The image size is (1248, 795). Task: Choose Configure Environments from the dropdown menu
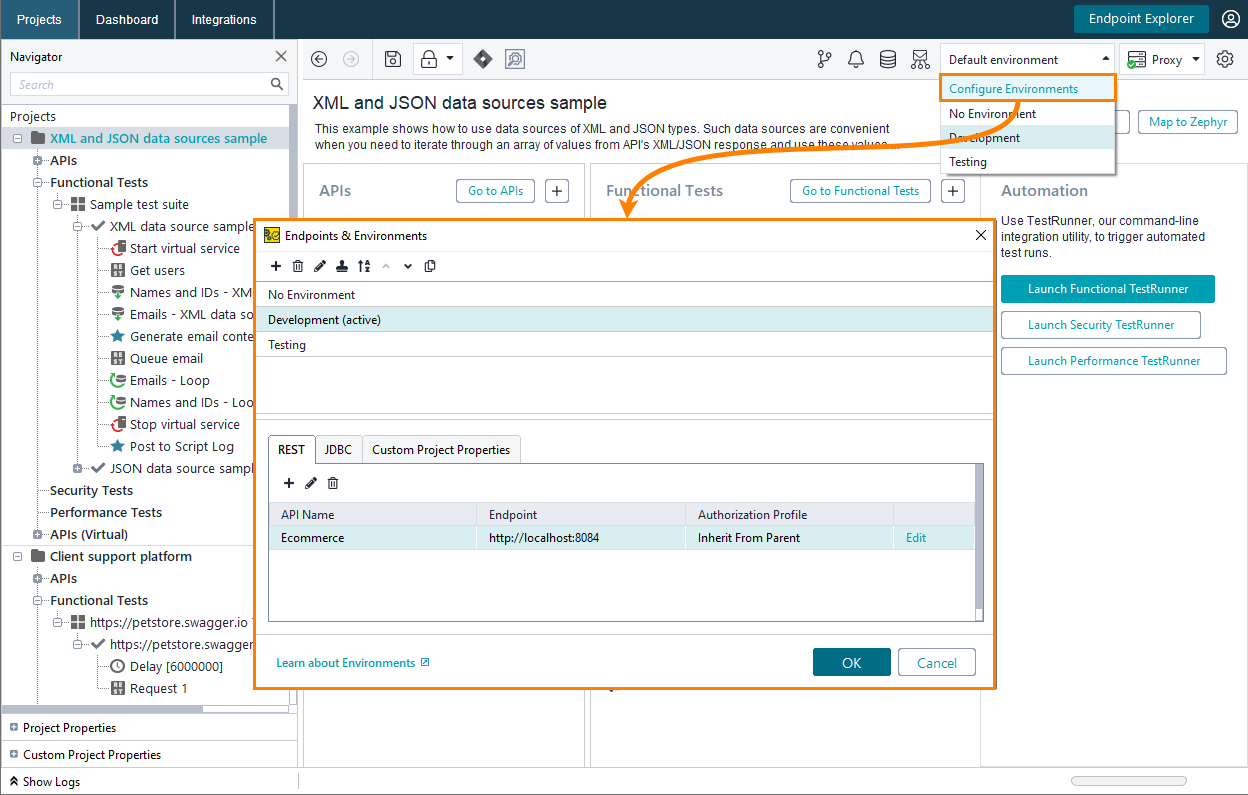pyautogui.click(x=1028, y=89)
